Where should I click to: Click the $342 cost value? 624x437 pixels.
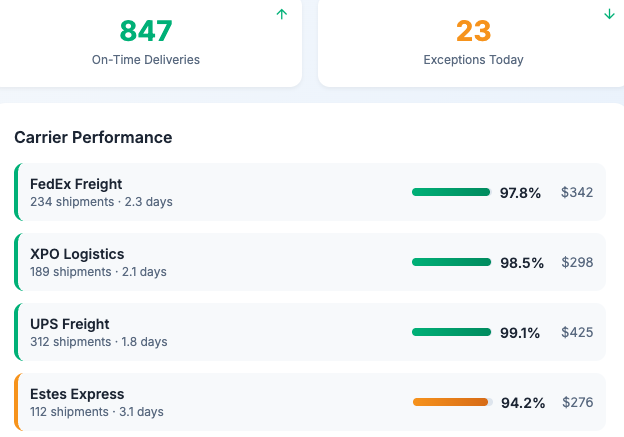[577, 192]
